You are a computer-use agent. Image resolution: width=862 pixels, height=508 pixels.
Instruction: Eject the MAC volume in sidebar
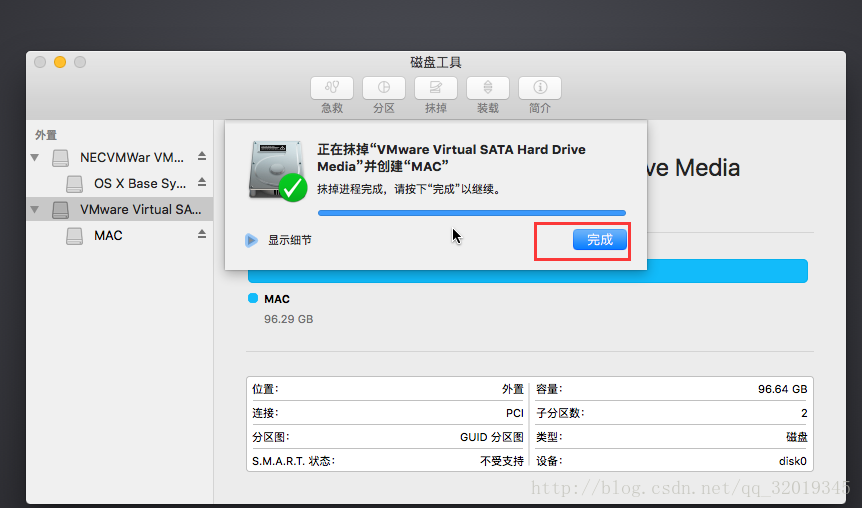(202, 234)
